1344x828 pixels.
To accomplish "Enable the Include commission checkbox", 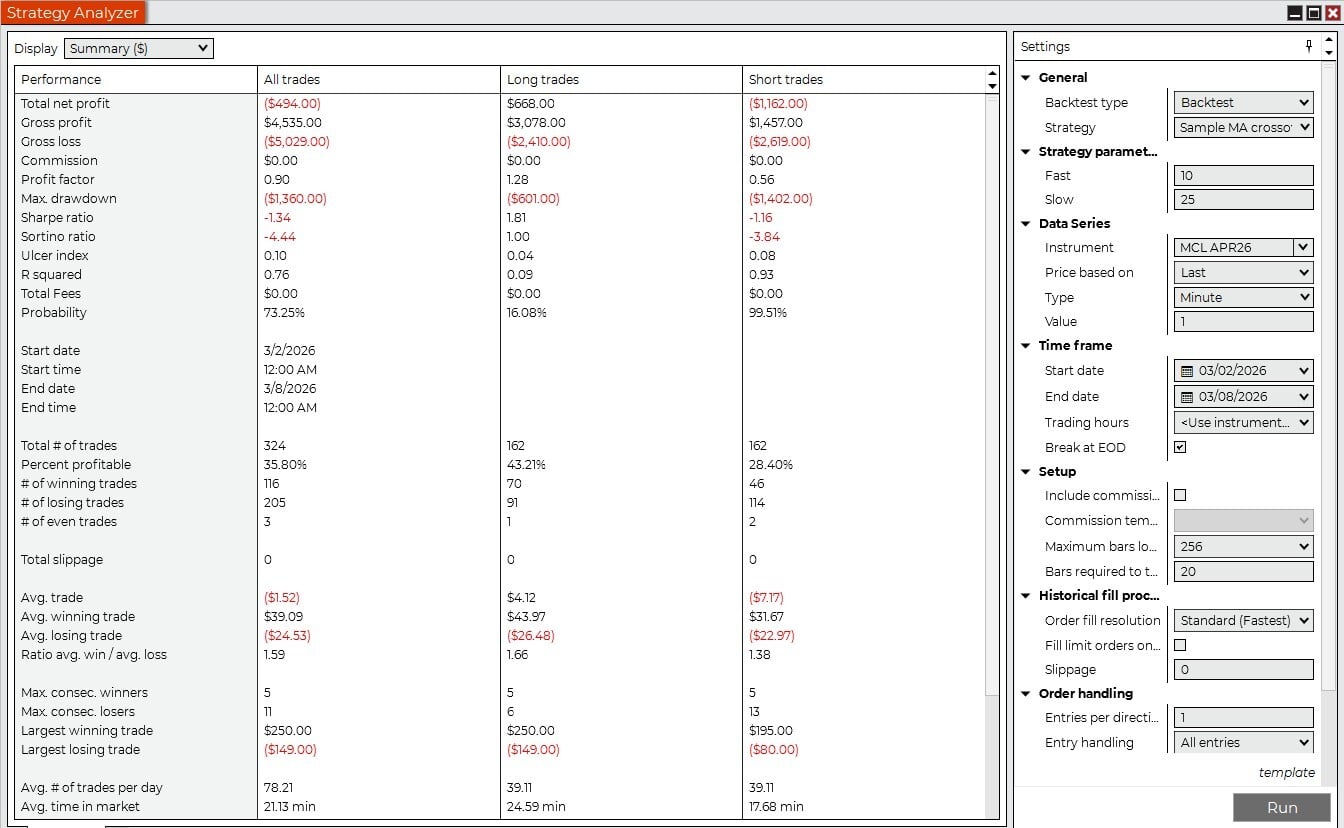I will click(1180, 495).
